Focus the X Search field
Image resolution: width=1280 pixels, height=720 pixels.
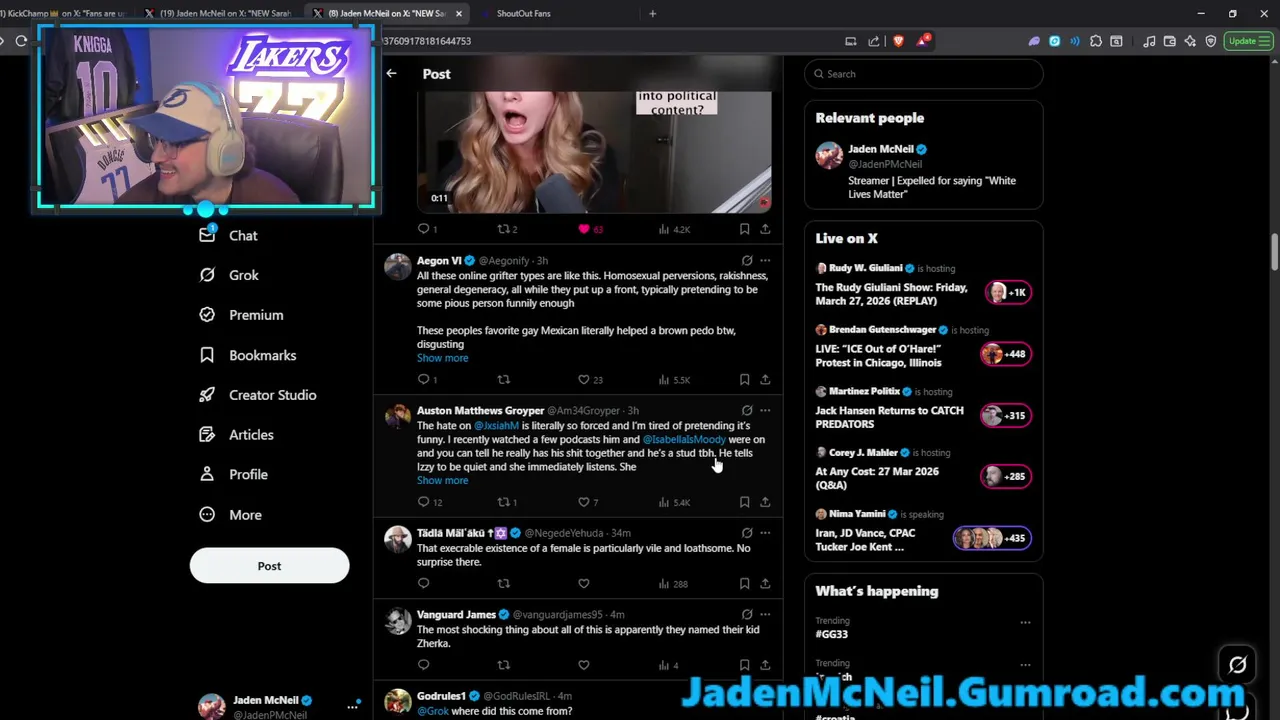(924, 74)
